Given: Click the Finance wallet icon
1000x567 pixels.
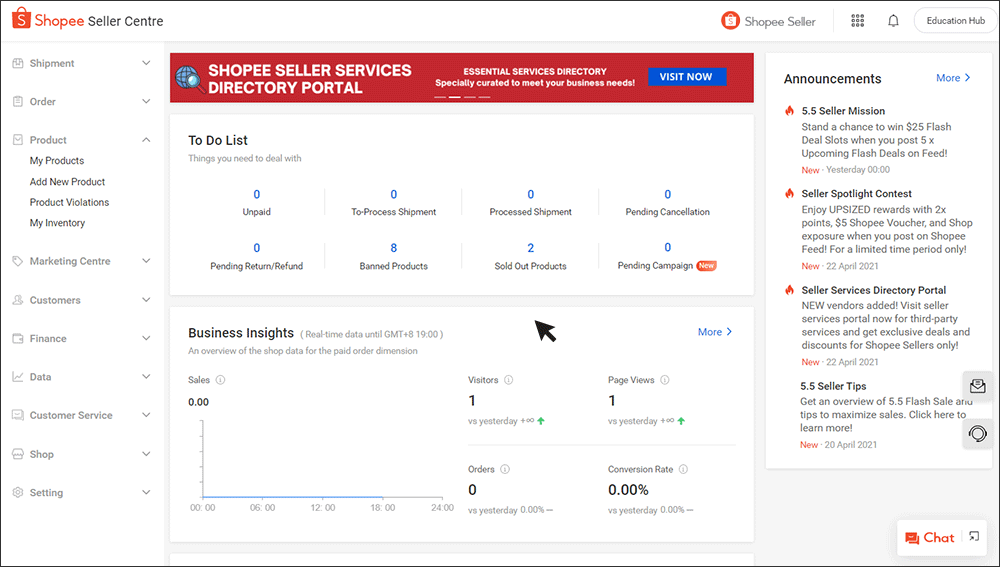Looking at the screenshot, I should (x=18, y=338).
